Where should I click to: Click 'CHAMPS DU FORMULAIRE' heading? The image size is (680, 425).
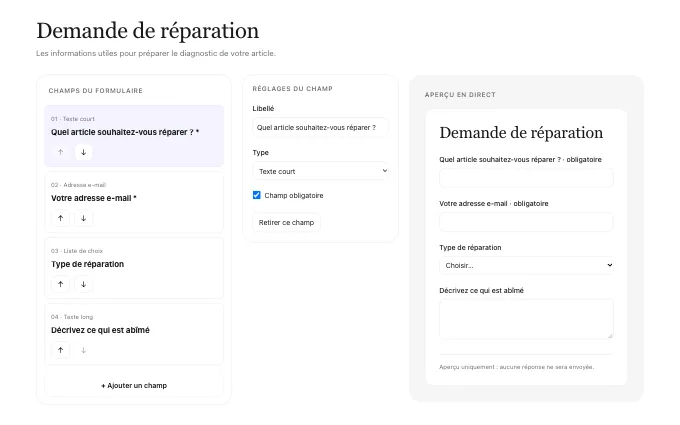[x=95, y=91]
